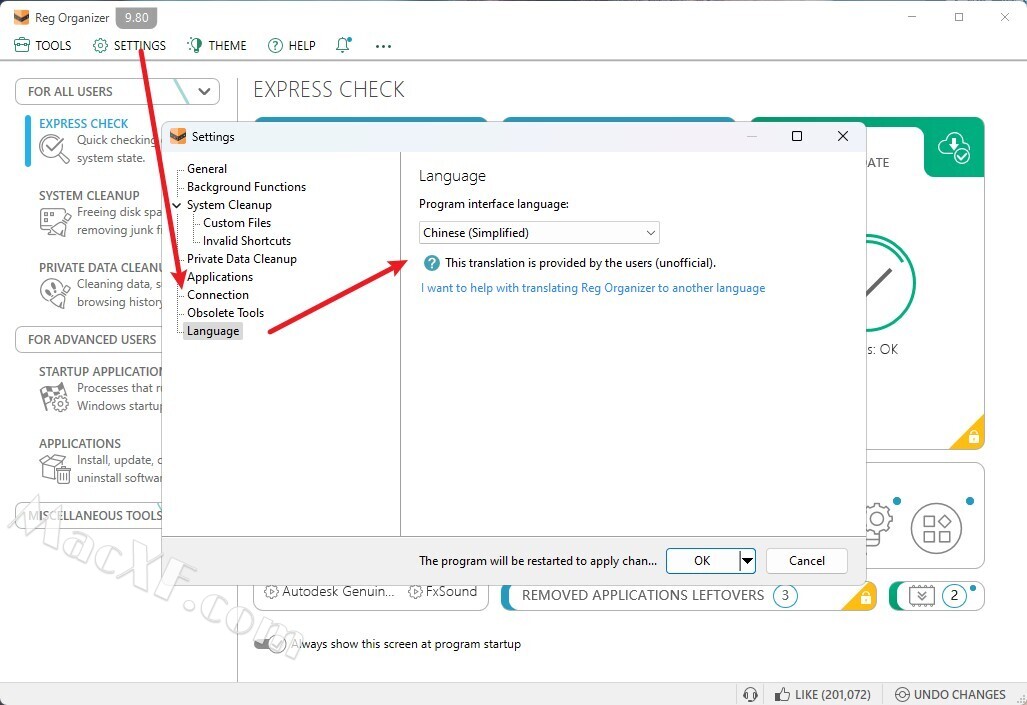The image size is (1027, 705).
Task: Cancel the Settings dialog
Action: [x=806, y=561]
